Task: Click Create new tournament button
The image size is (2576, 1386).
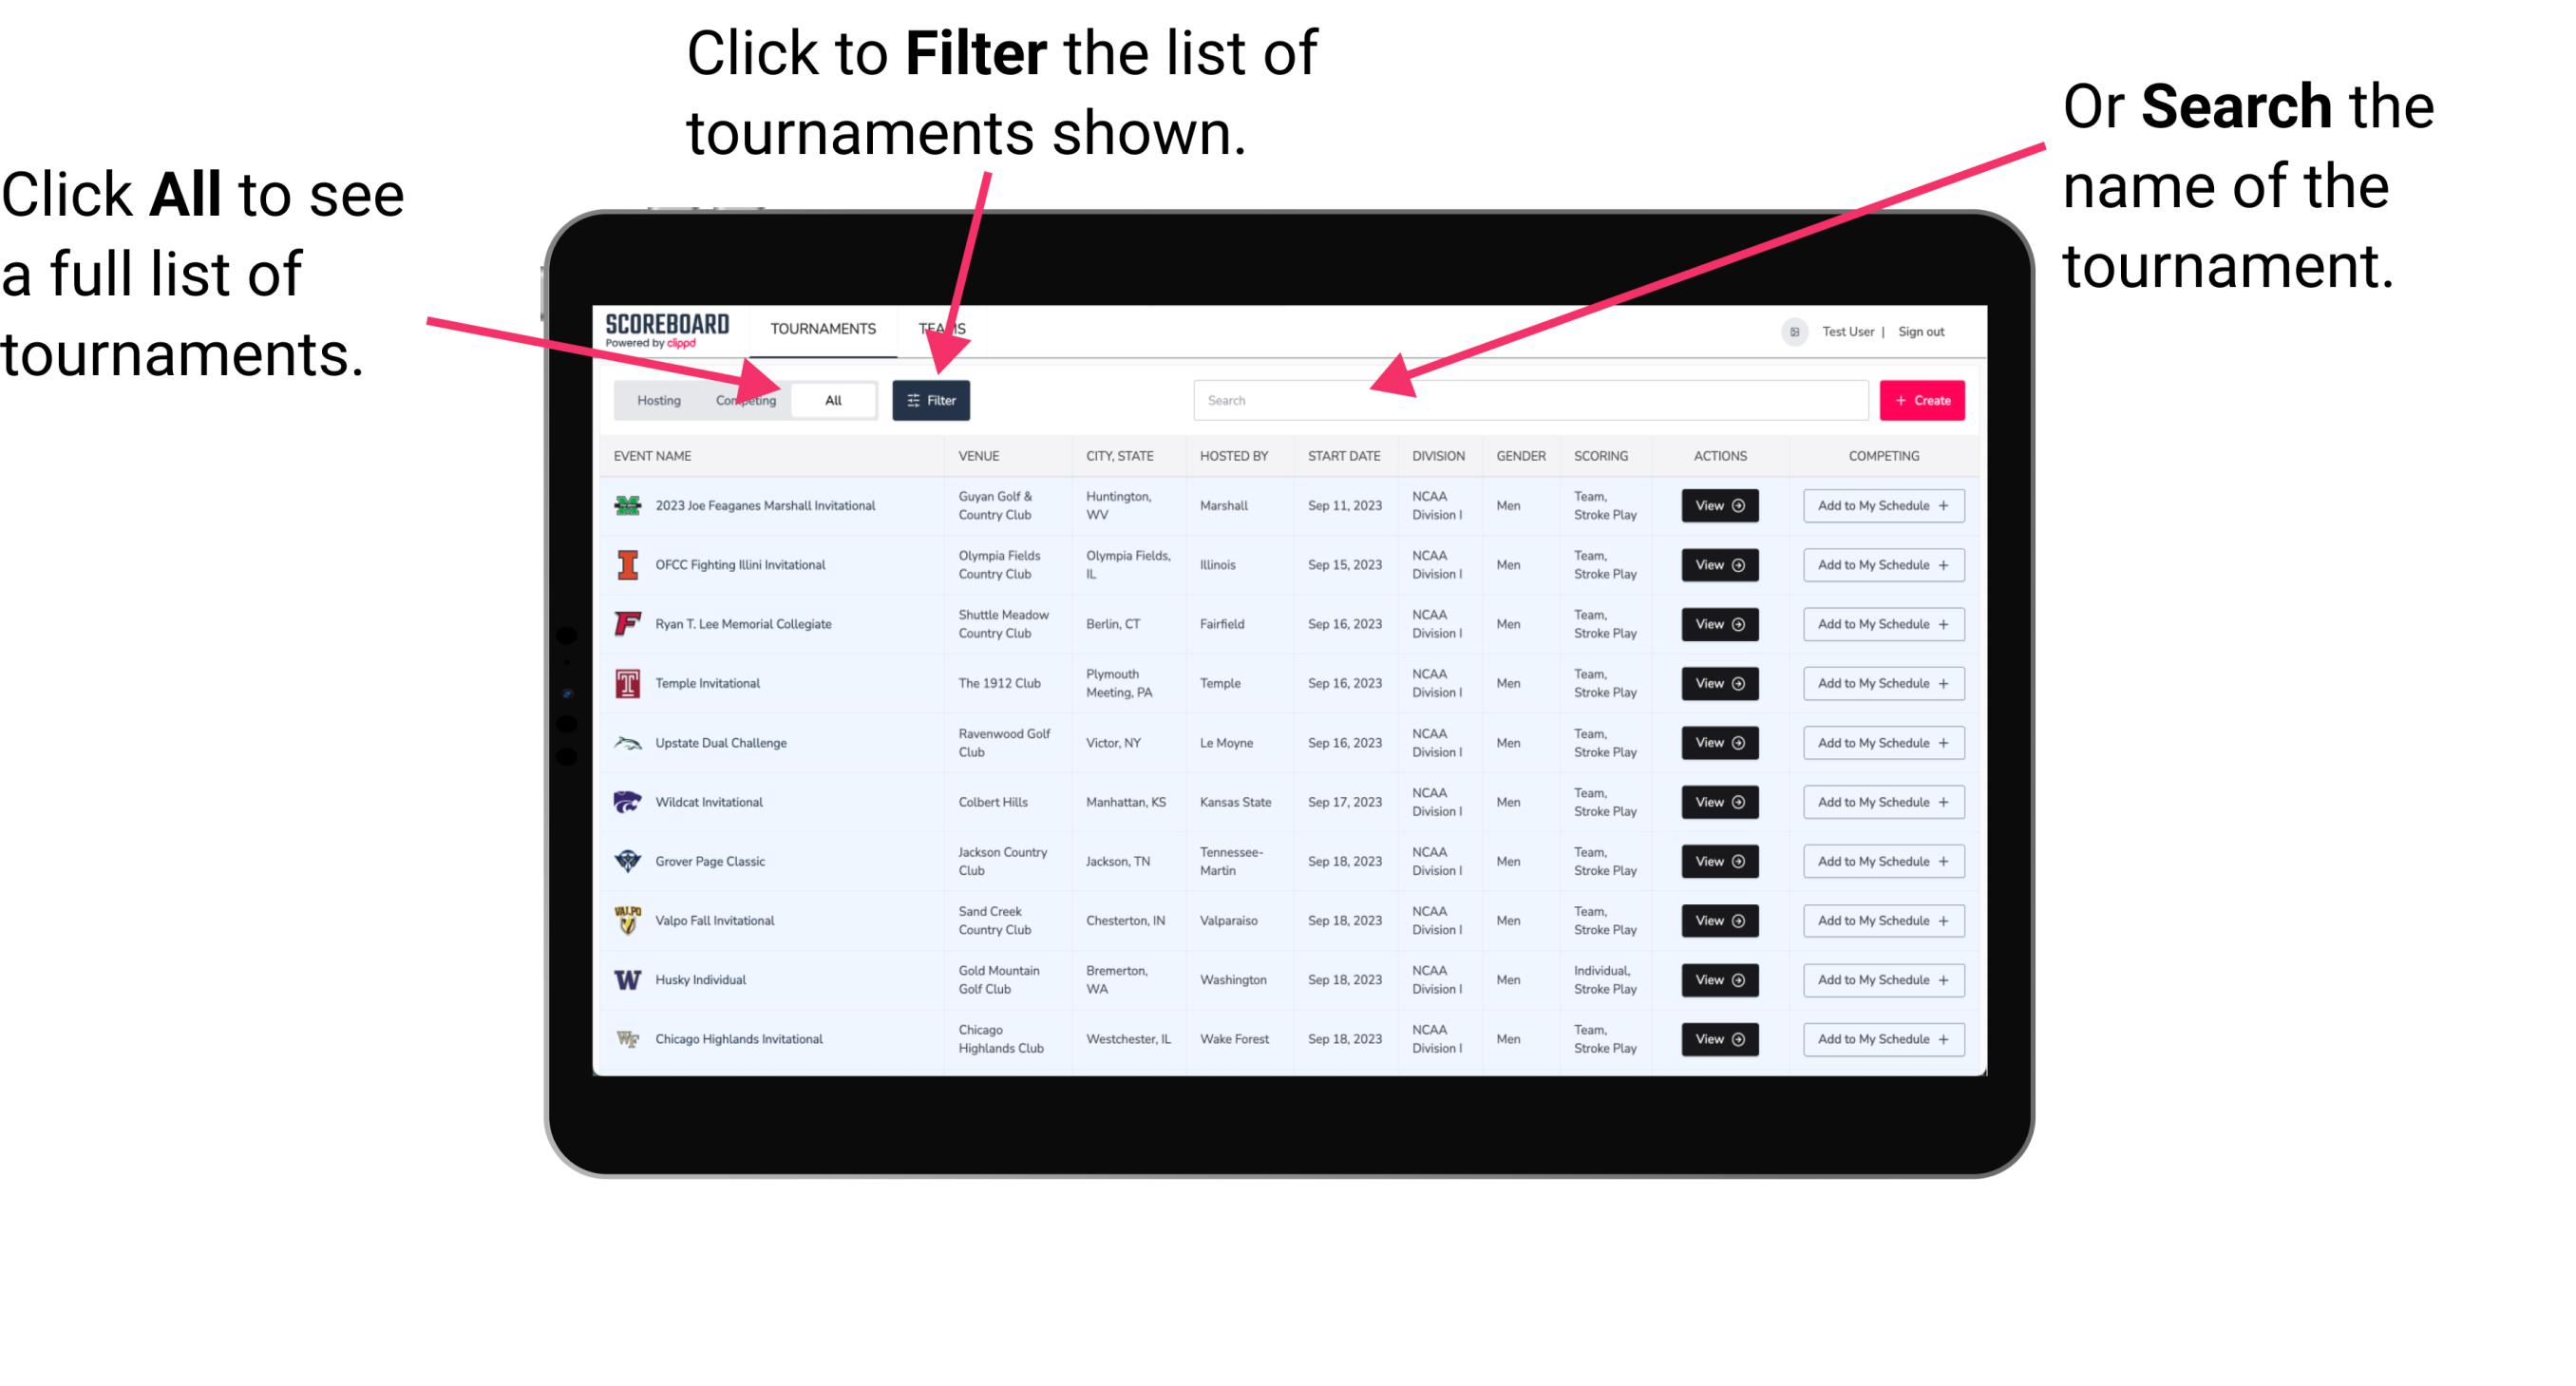Action: [1923, 398]
